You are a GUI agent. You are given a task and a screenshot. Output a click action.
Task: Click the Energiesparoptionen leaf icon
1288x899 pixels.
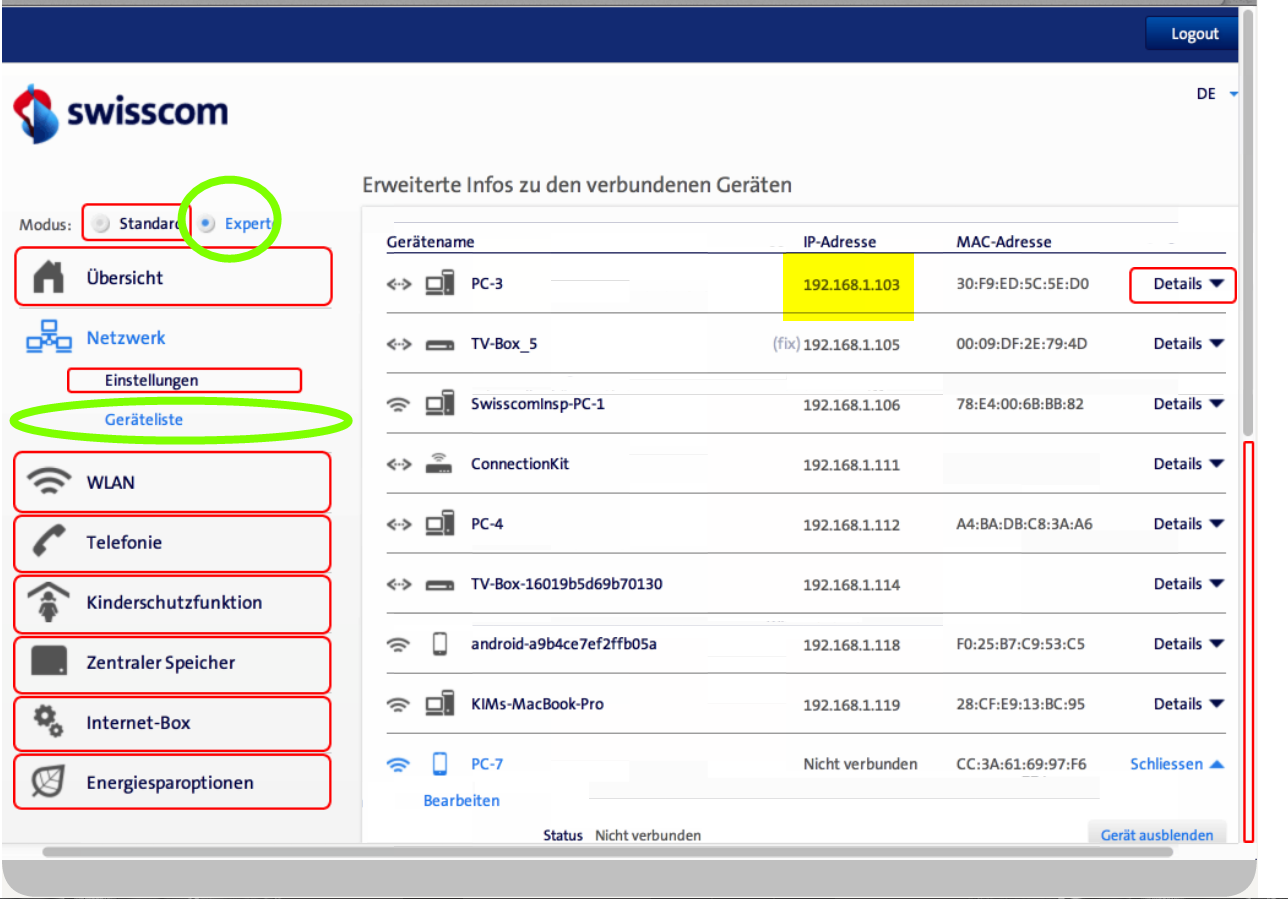pyautogui.click(x=49, y=782)
